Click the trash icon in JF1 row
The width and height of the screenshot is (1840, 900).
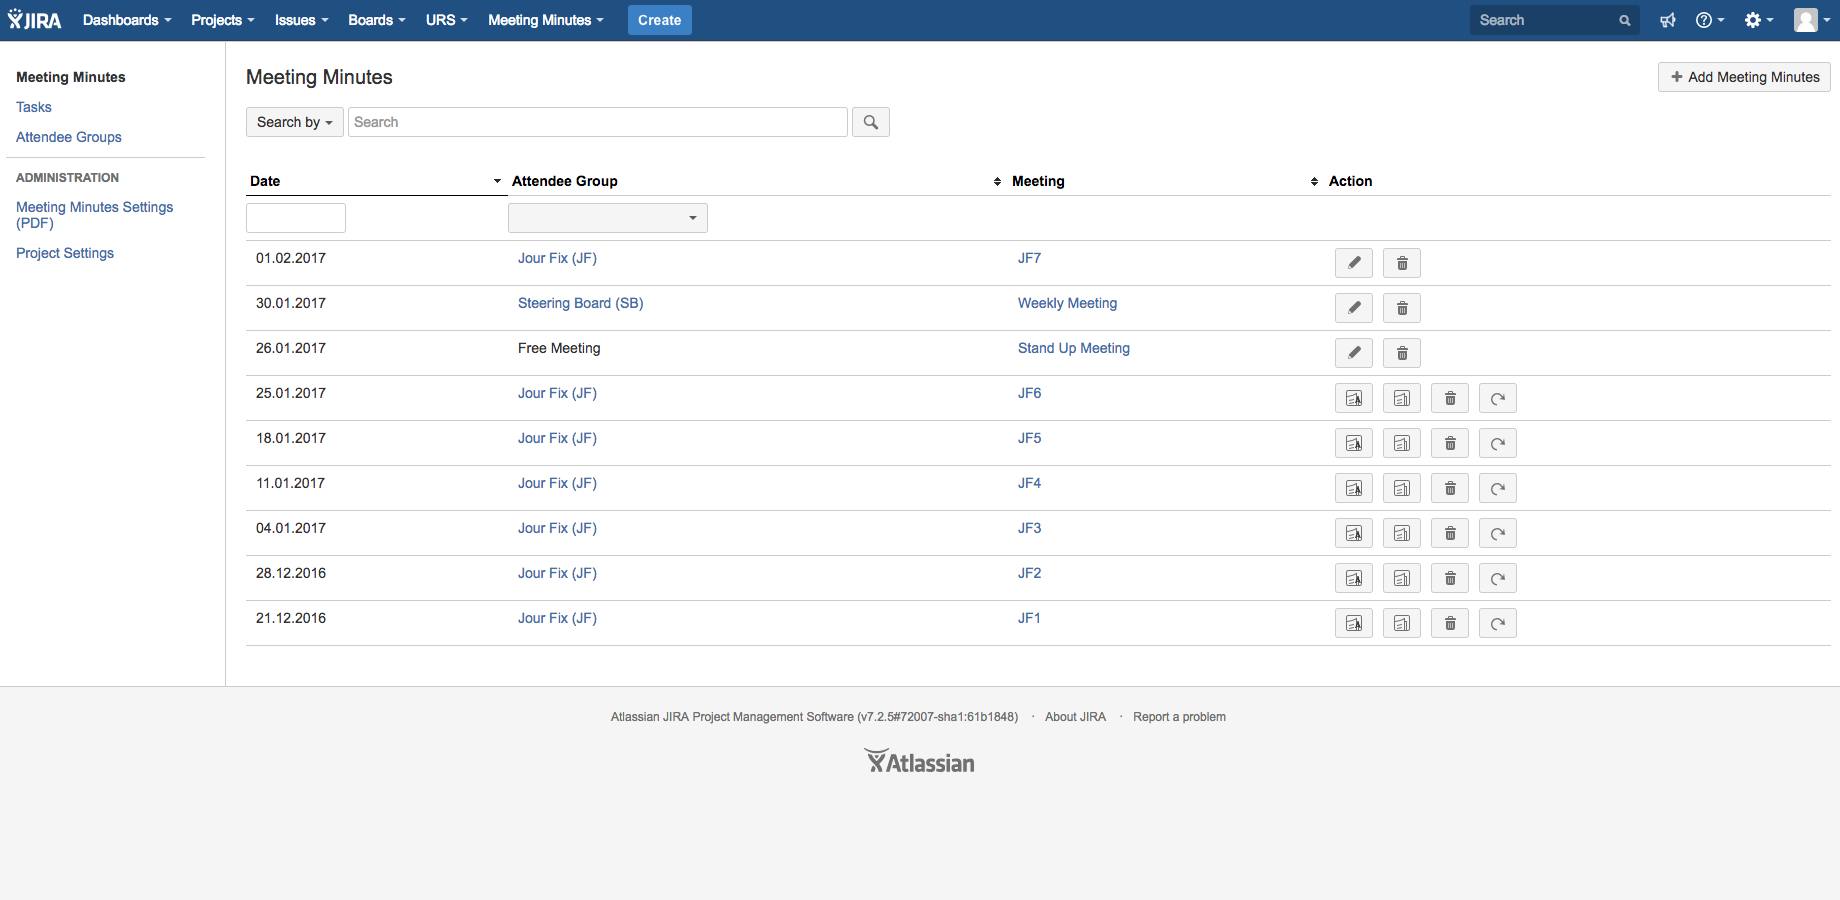(x=1450, y=623)
